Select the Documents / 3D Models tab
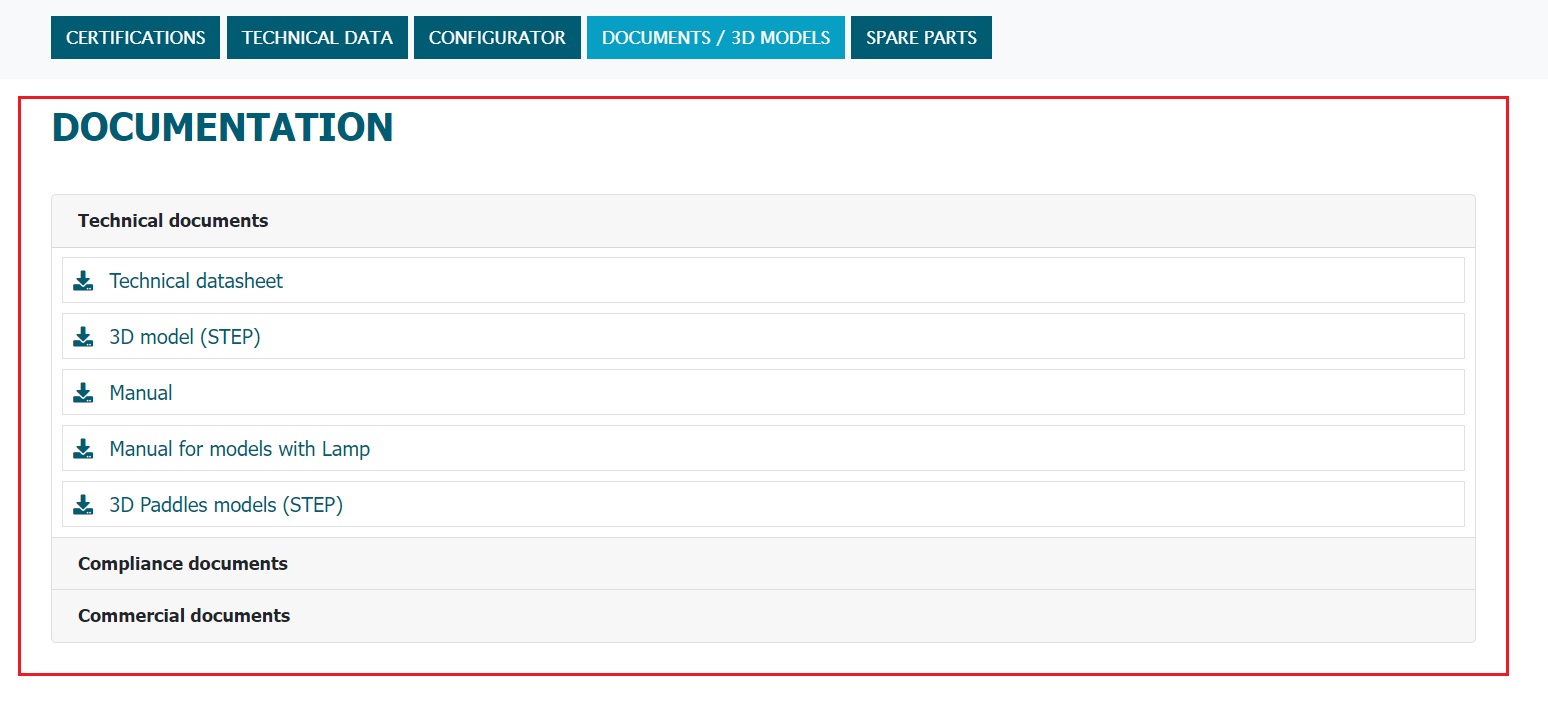Viewport: 1548px width, 702px height. pos(716,38)
